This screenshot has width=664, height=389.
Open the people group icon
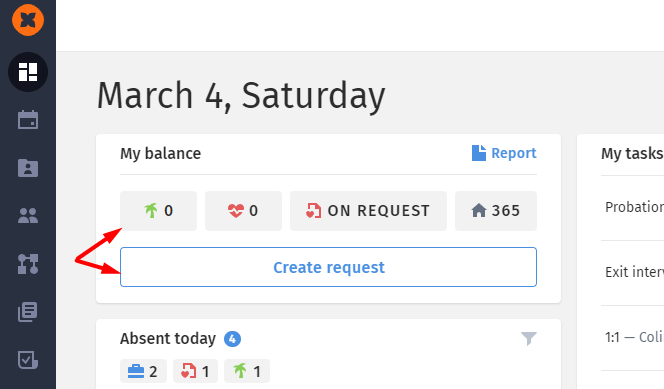click(x=28, y=215)
